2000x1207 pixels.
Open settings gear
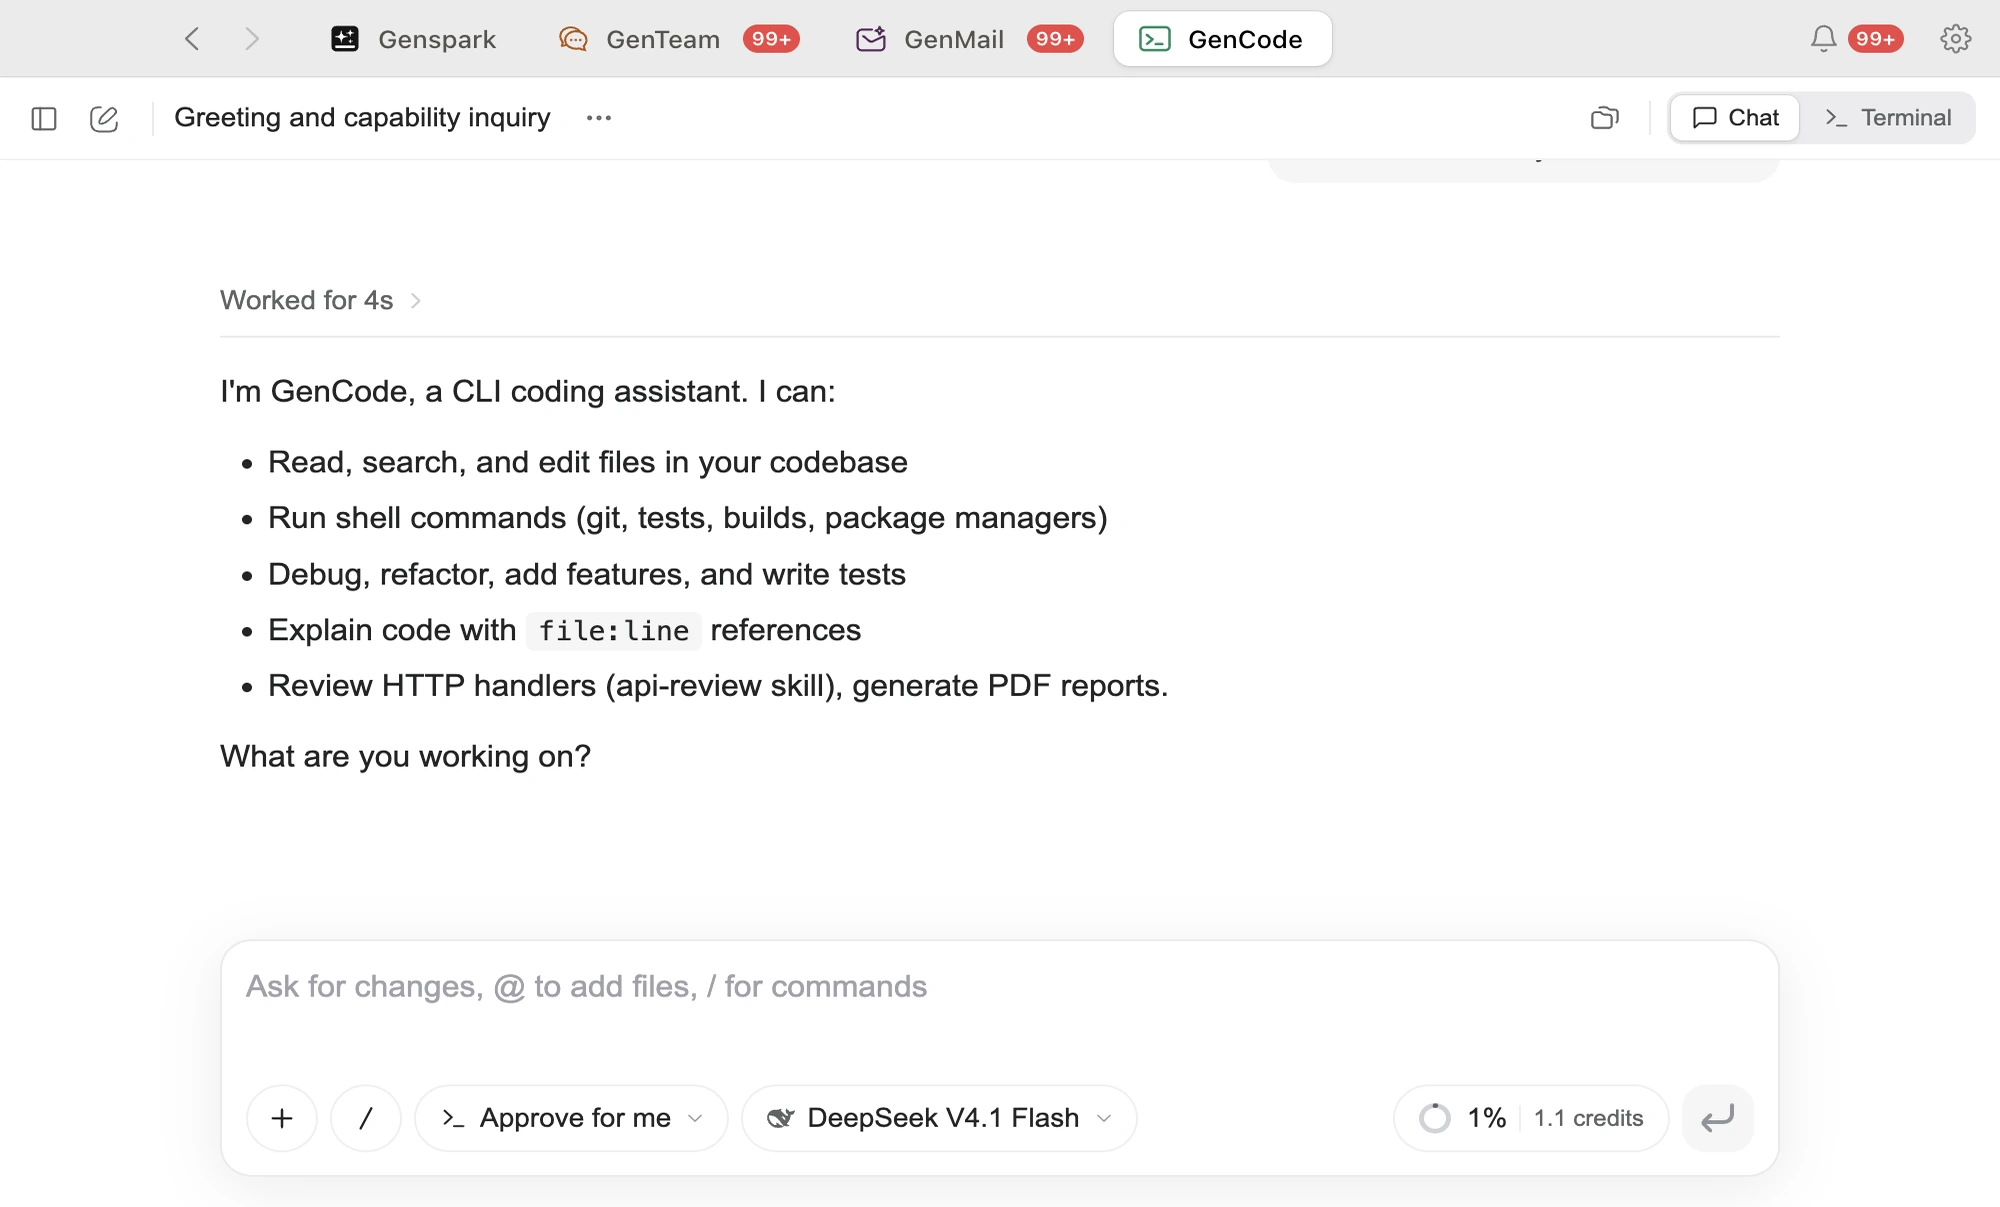(1956, 39)
